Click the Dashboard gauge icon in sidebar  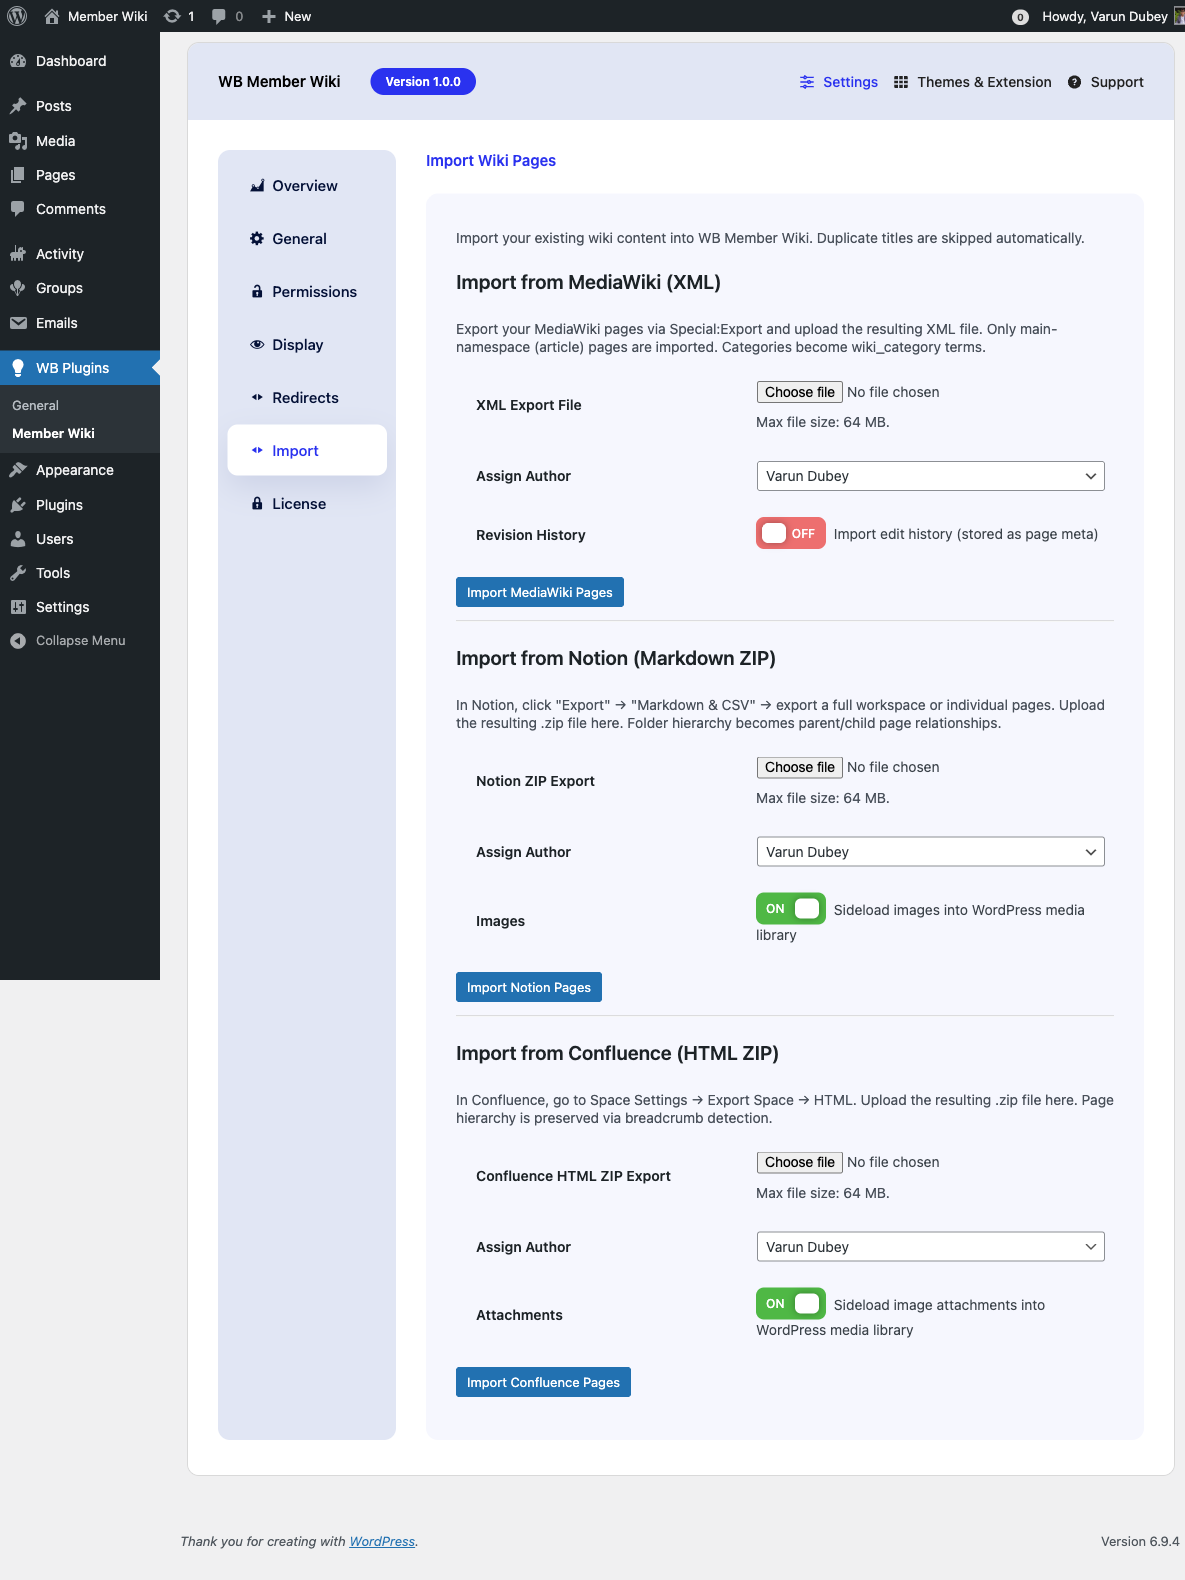coord(18,61)
